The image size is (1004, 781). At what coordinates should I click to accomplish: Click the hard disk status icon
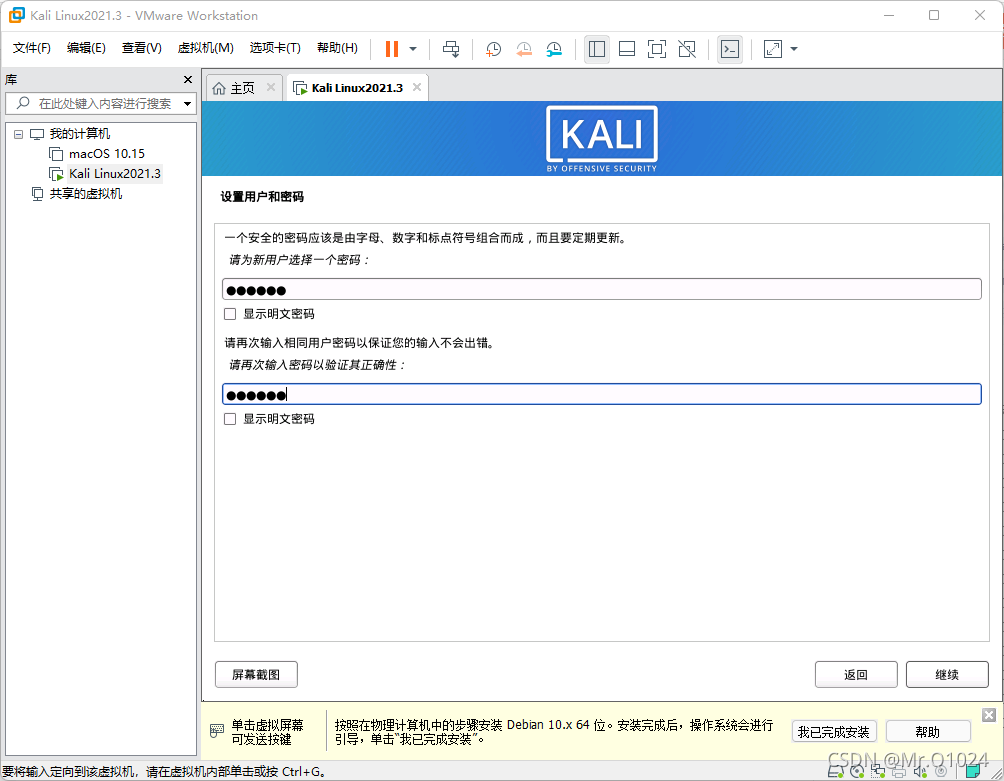click(836, 771)
